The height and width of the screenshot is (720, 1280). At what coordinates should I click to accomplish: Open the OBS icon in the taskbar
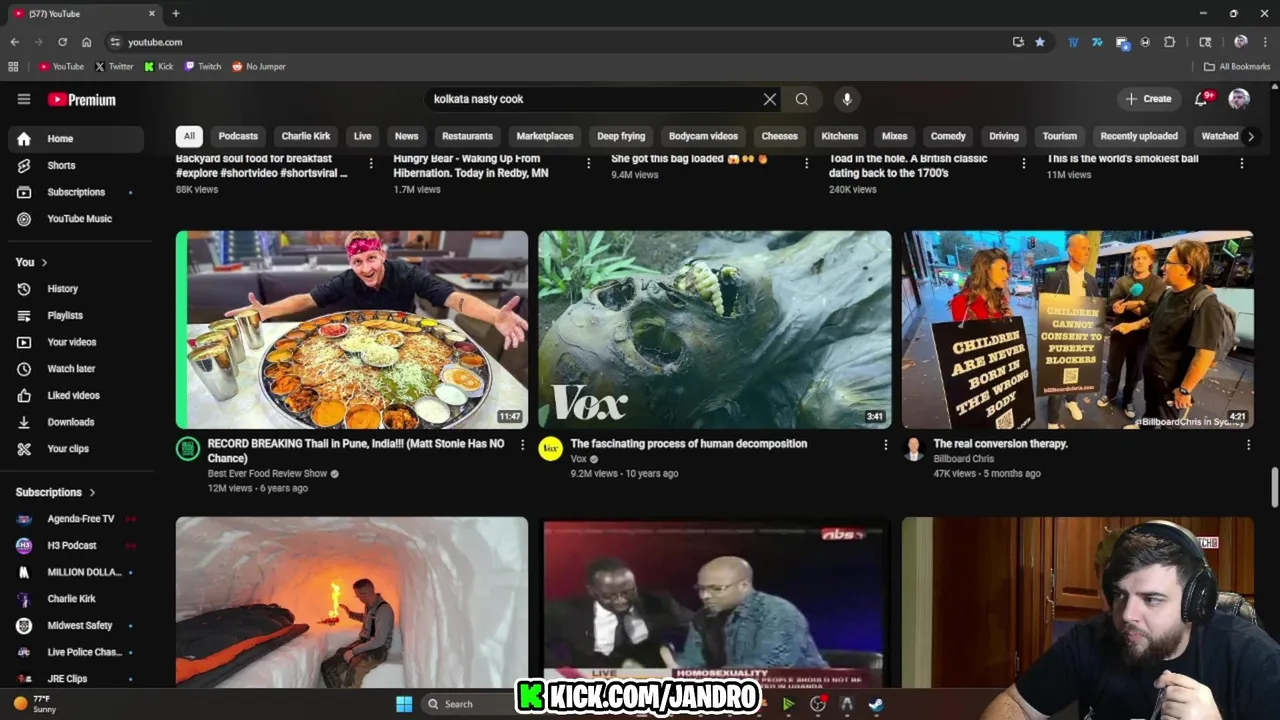pos(818,704)
